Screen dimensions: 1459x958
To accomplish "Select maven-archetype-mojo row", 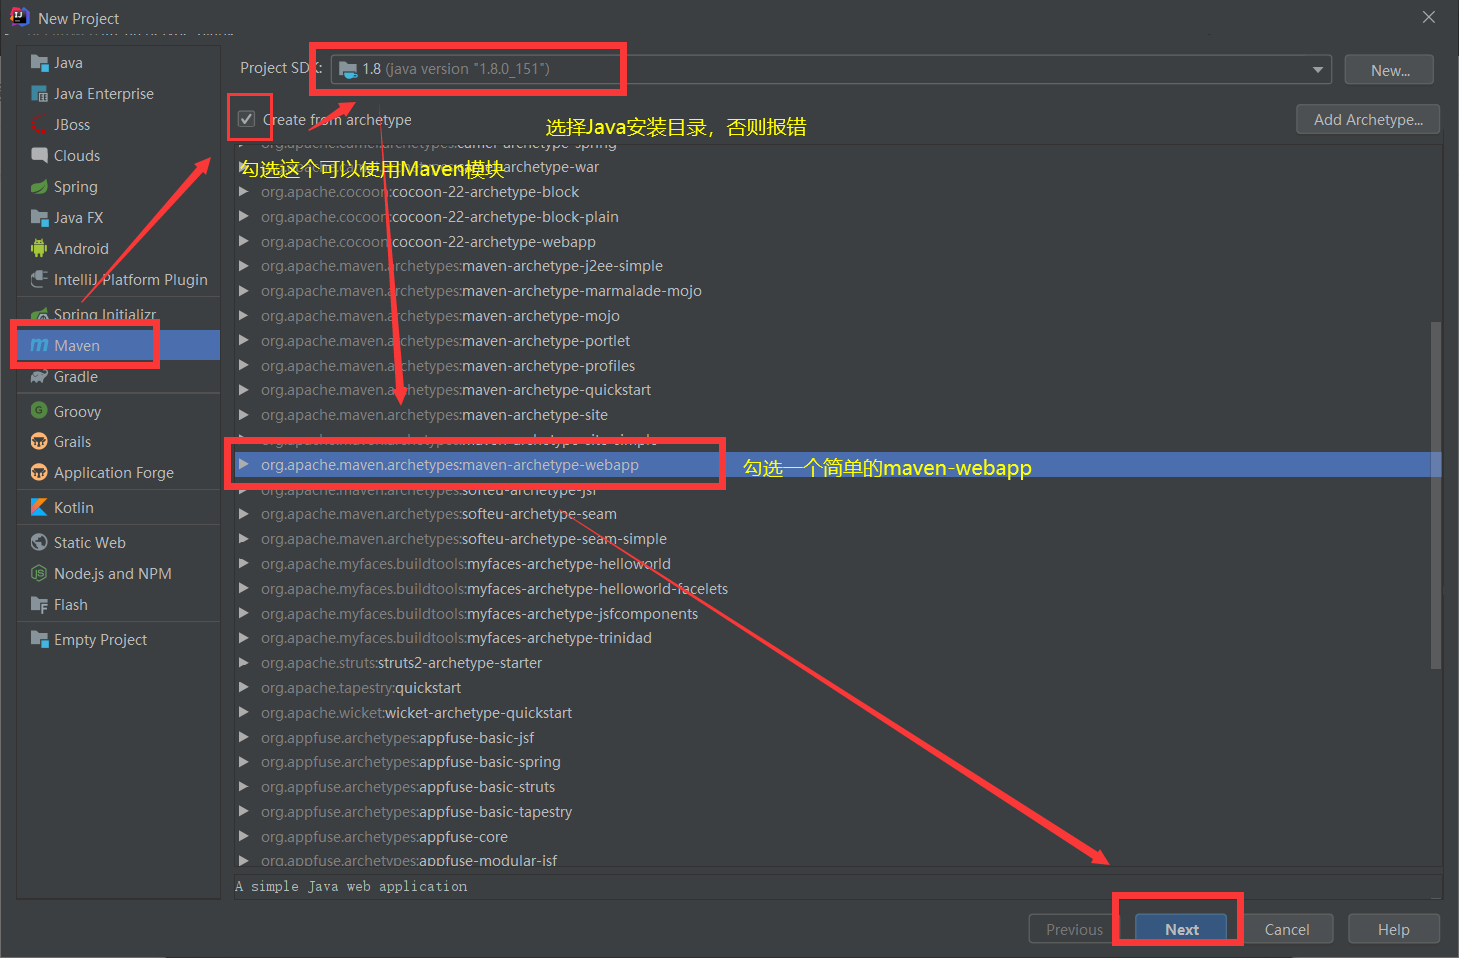I will [x=836, y=316].
